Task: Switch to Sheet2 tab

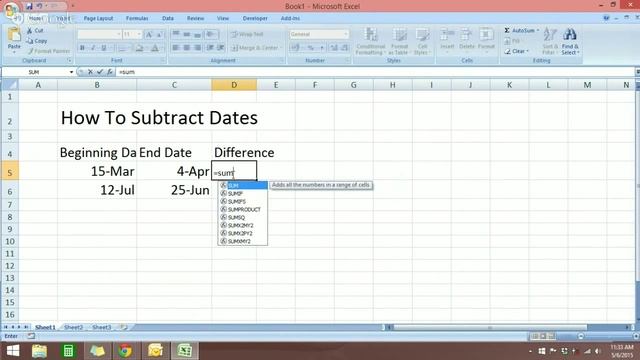Action: tap(73, 327)
